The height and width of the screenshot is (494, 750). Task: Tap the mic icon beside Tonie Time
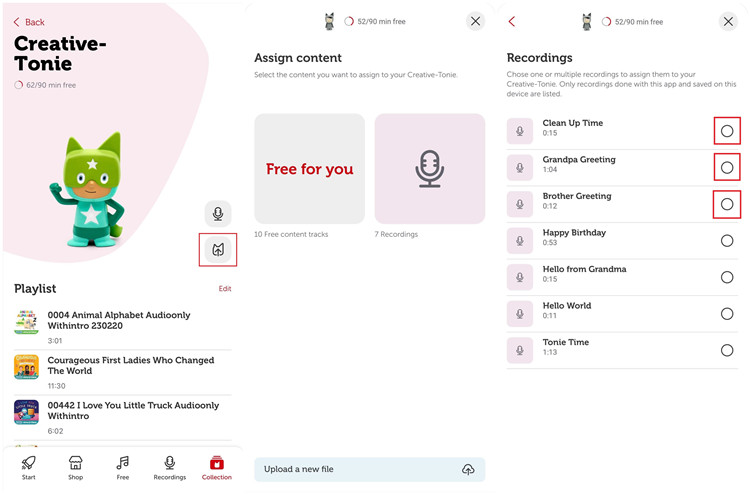[x=520, y=351]
